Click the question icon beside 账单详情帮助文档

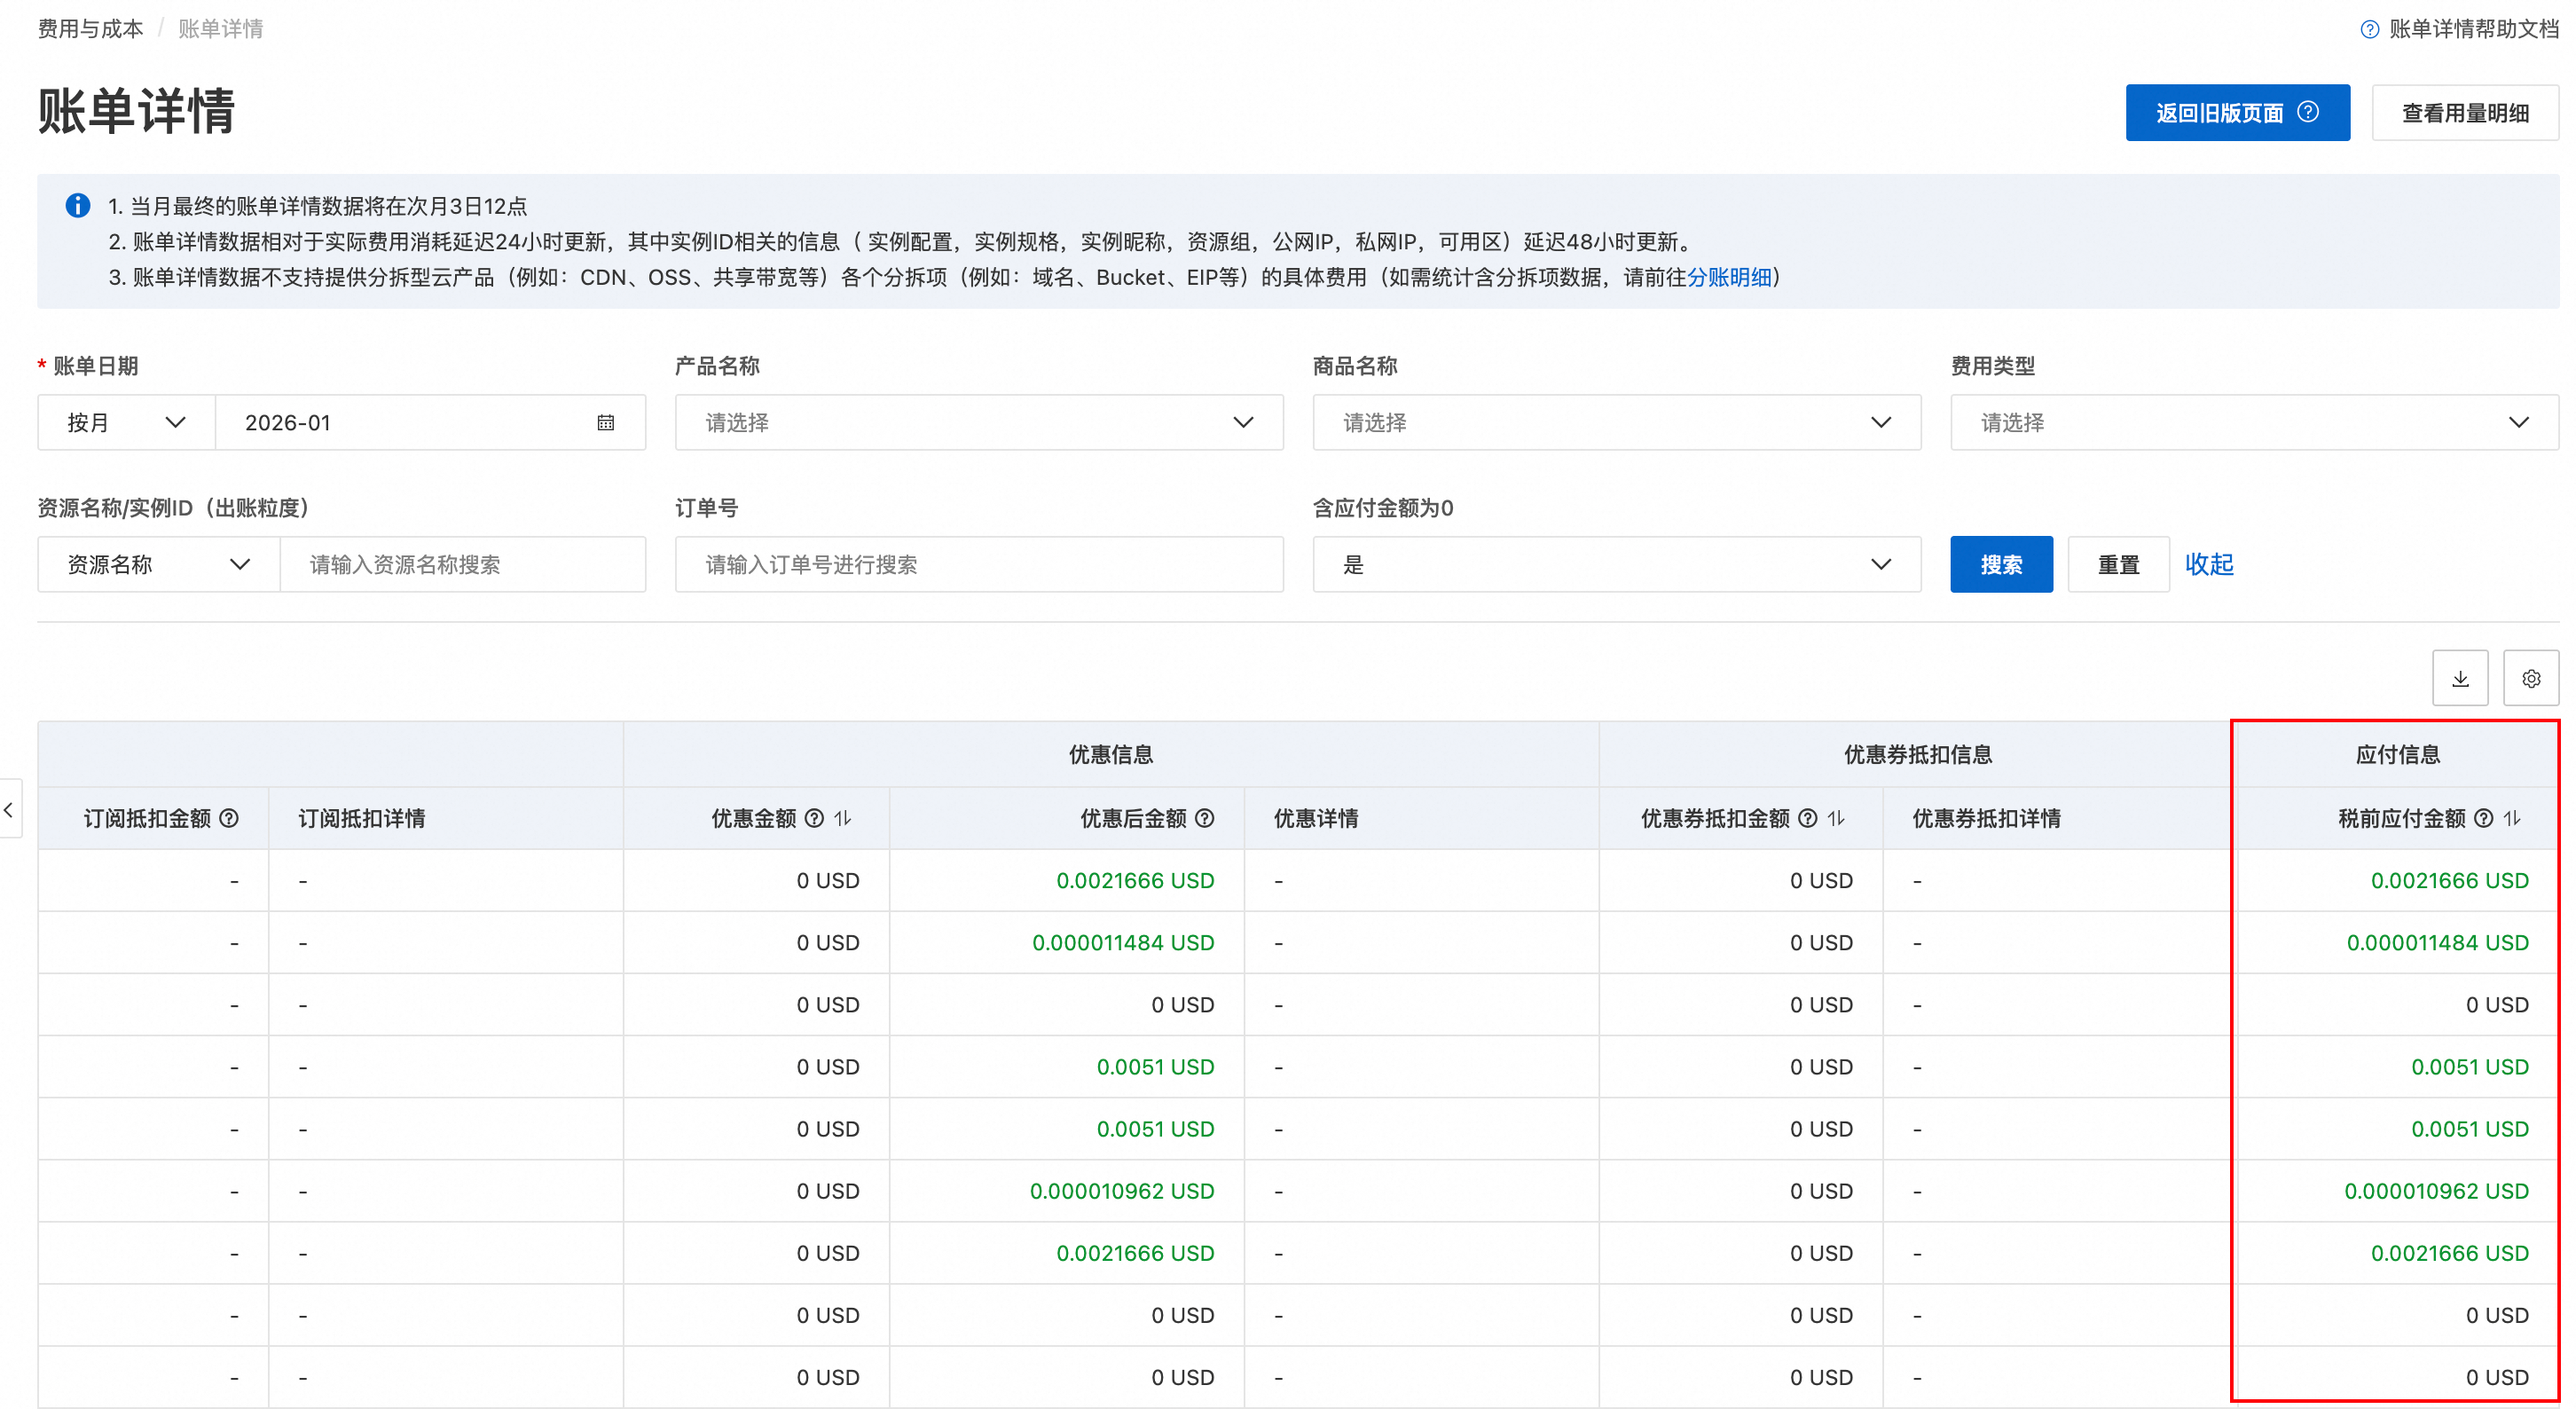[x=2369, y=29]
